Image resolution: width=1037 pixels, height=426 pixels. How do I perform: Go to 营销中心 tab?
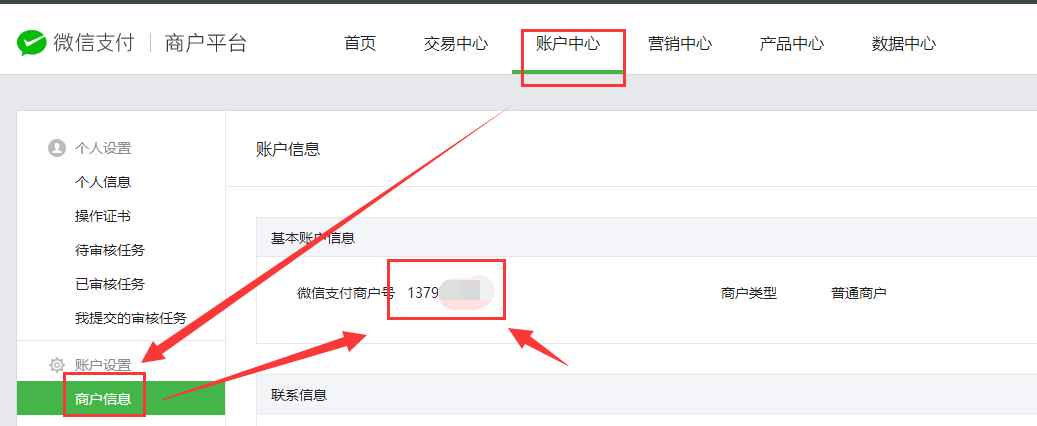680,44
